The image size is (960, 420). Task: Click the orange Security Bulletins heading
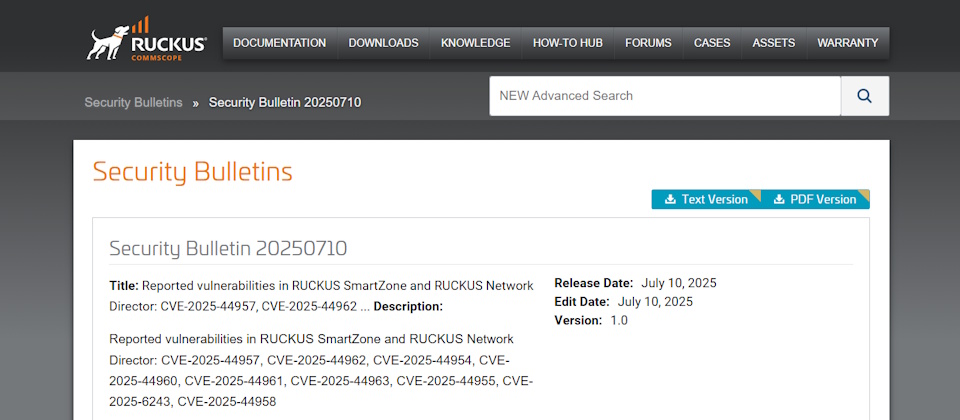coord(192,171)
